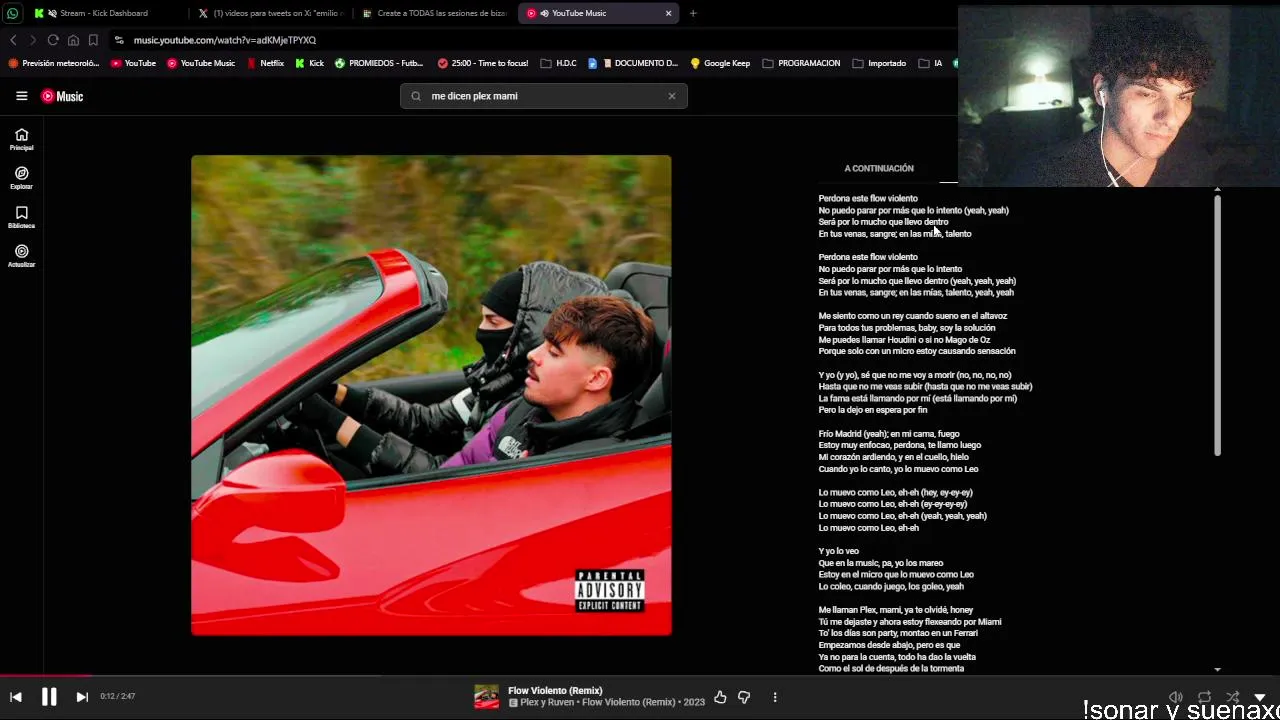Viewport: 1280px width, 720px height.
Task: Open the 'YouTube' bookmark
Action: (x=133, y=63)
